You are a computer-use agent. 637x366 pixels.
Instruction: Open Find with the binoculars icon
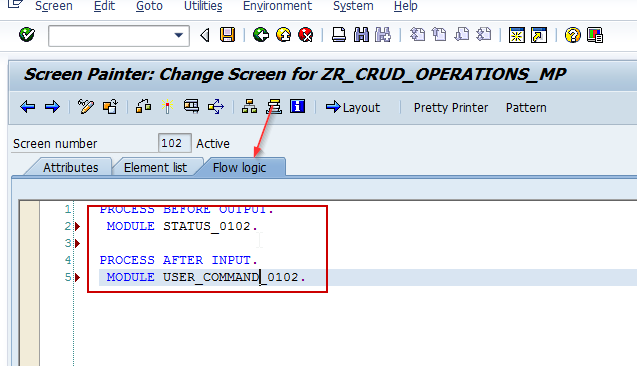click(x=361, y=35)
